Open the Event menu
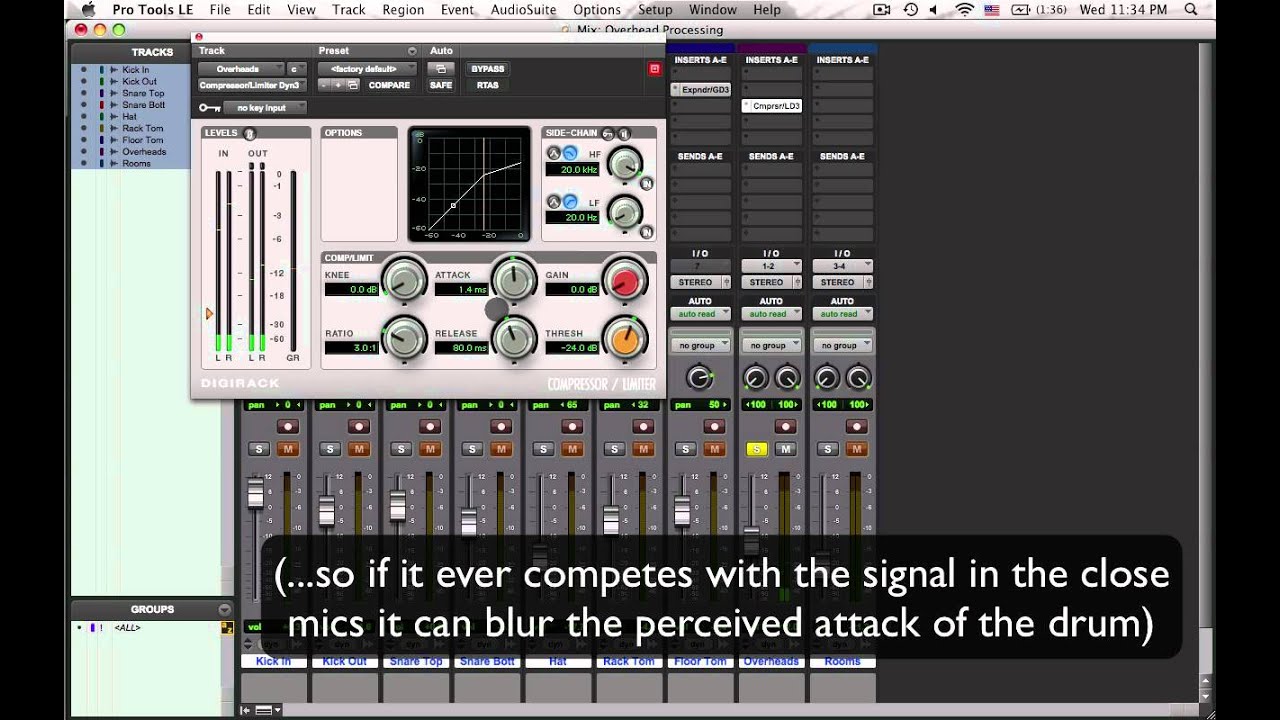 (x=458, y=9)
